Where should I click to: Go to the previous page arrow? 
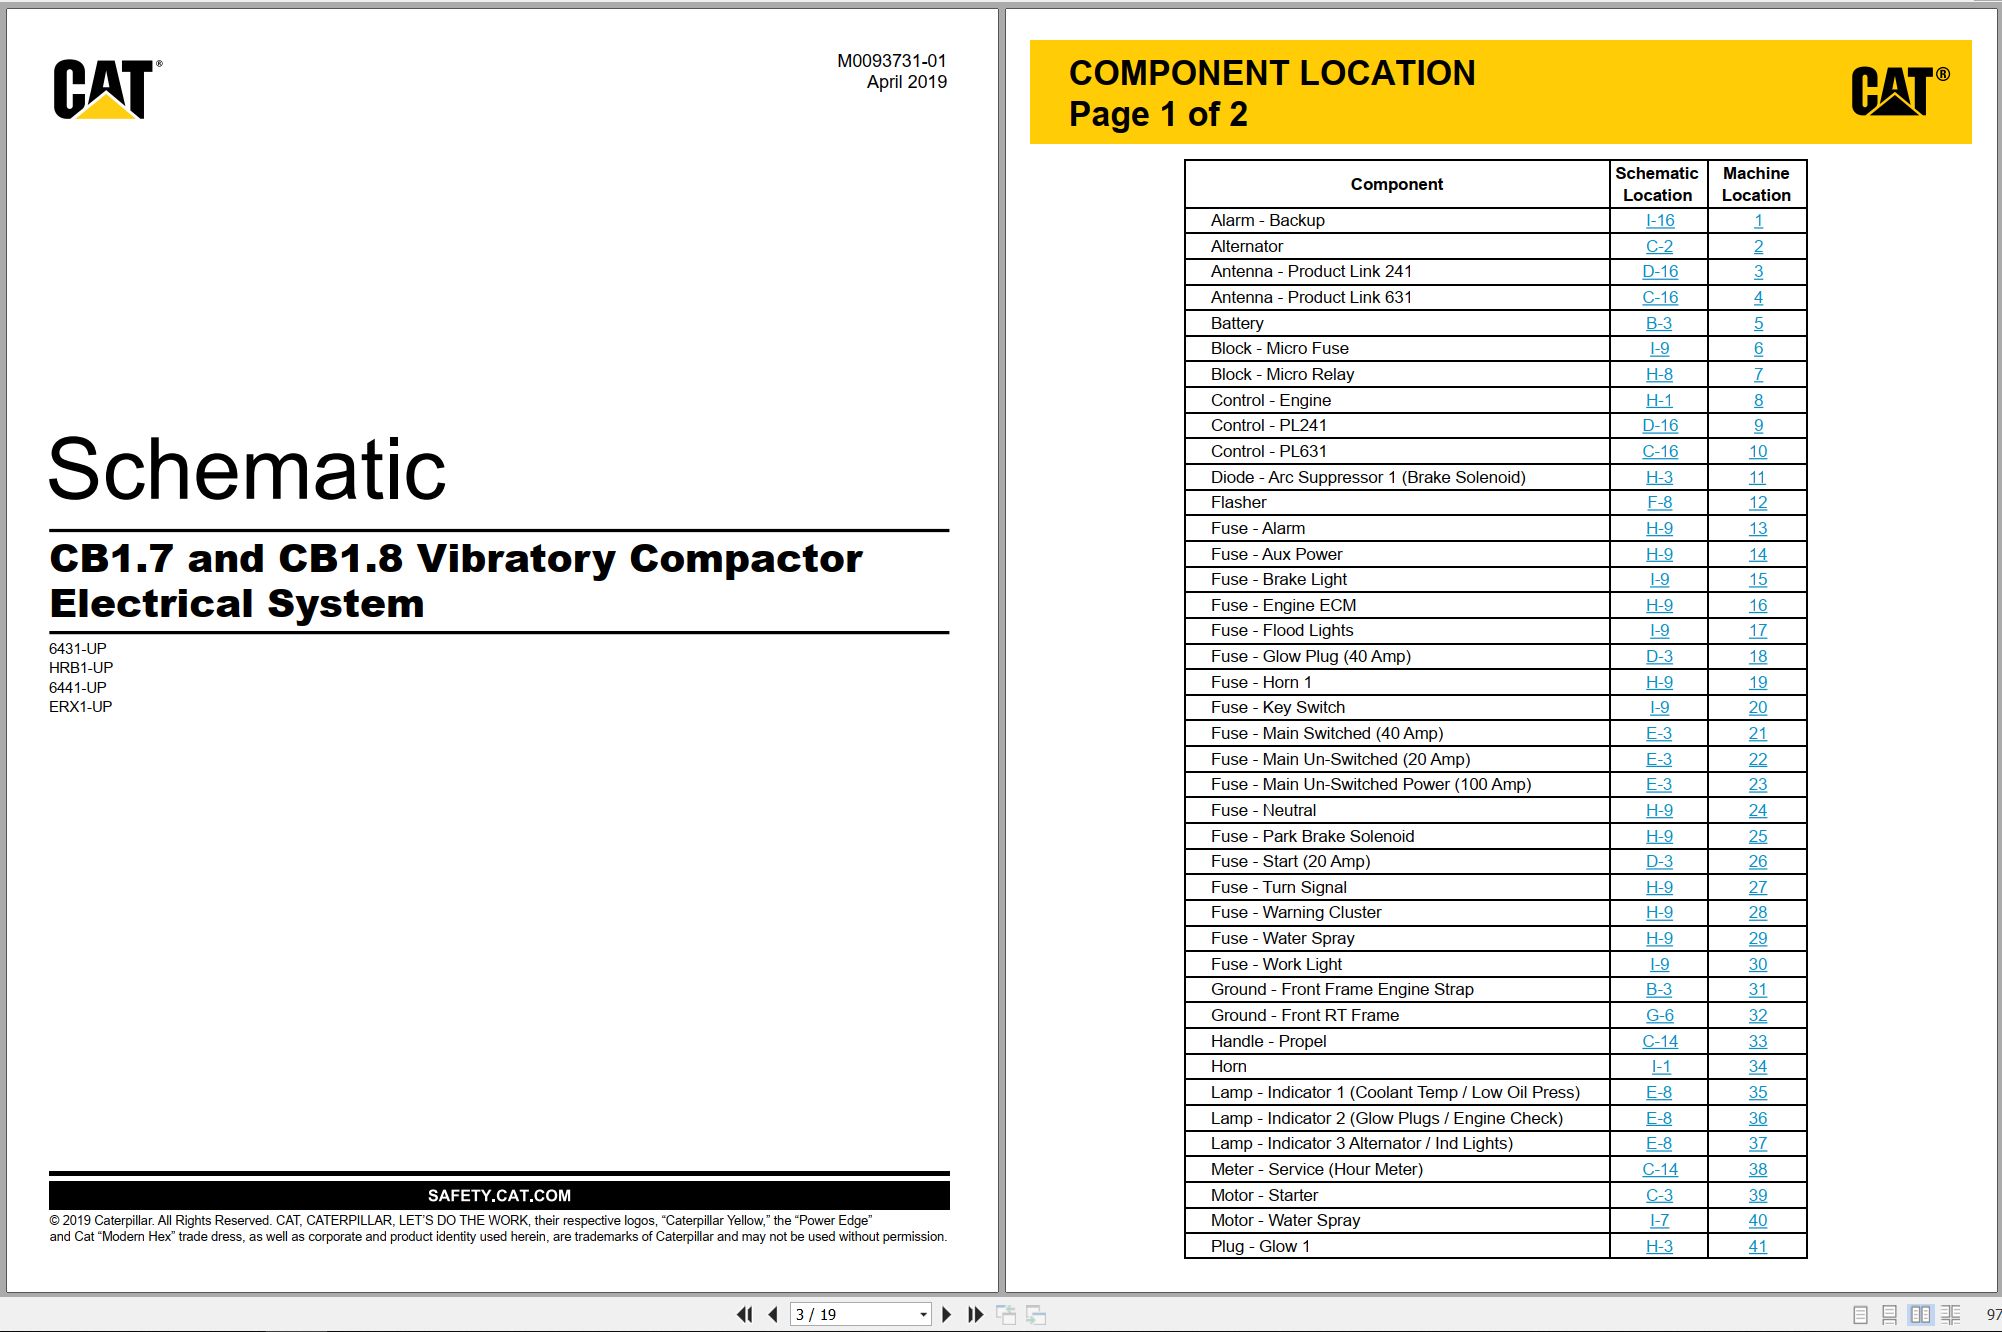tap(772, 1314)
